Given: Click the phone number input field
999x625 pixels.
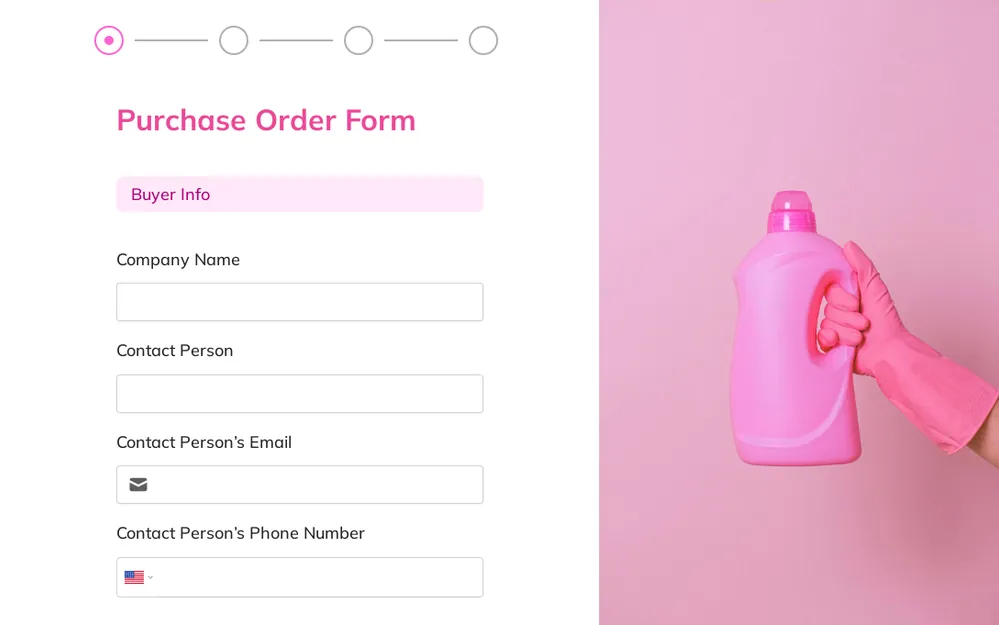Looking at the screenshot, I should [299, 577].
